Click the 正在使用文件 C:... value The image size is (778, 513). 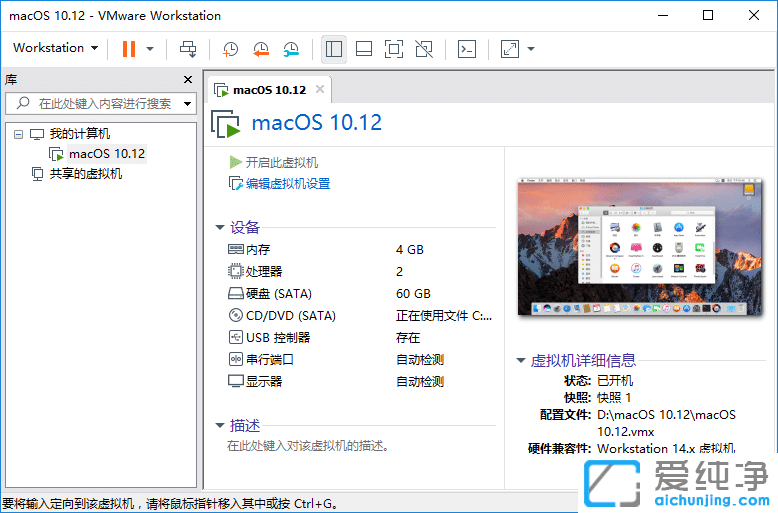coord(444,316)
